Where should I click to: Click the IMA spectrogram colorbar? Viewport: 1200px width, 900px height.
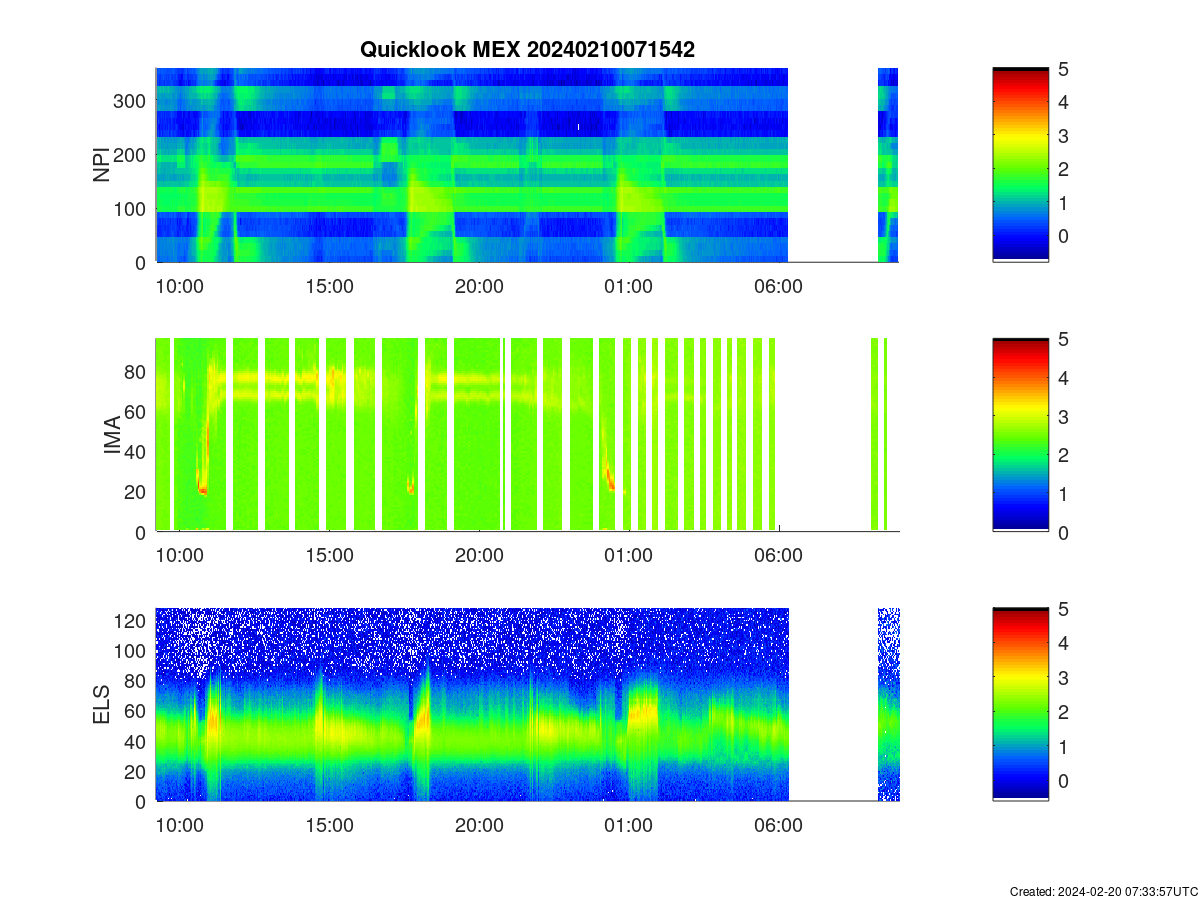(1020, 435)
